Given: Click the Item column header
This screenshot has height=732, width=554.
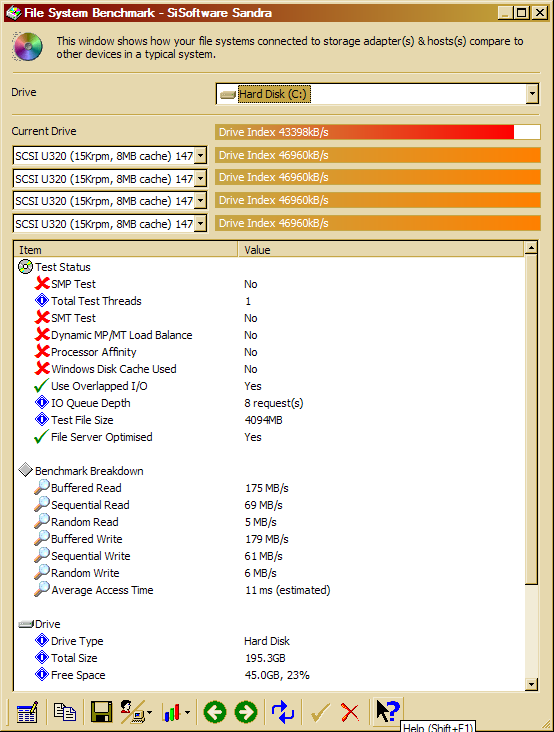Looking at the screenshot, I should (126, 250).
